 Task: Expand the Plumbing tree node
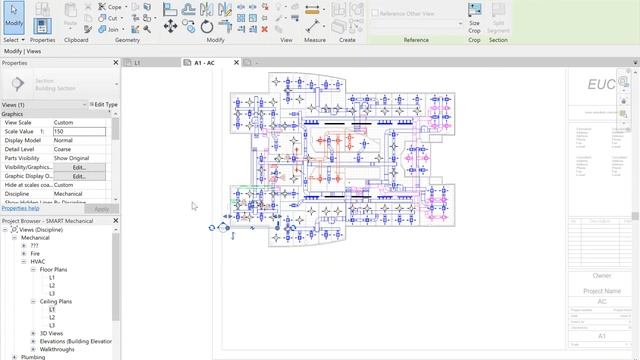point(14,357)
